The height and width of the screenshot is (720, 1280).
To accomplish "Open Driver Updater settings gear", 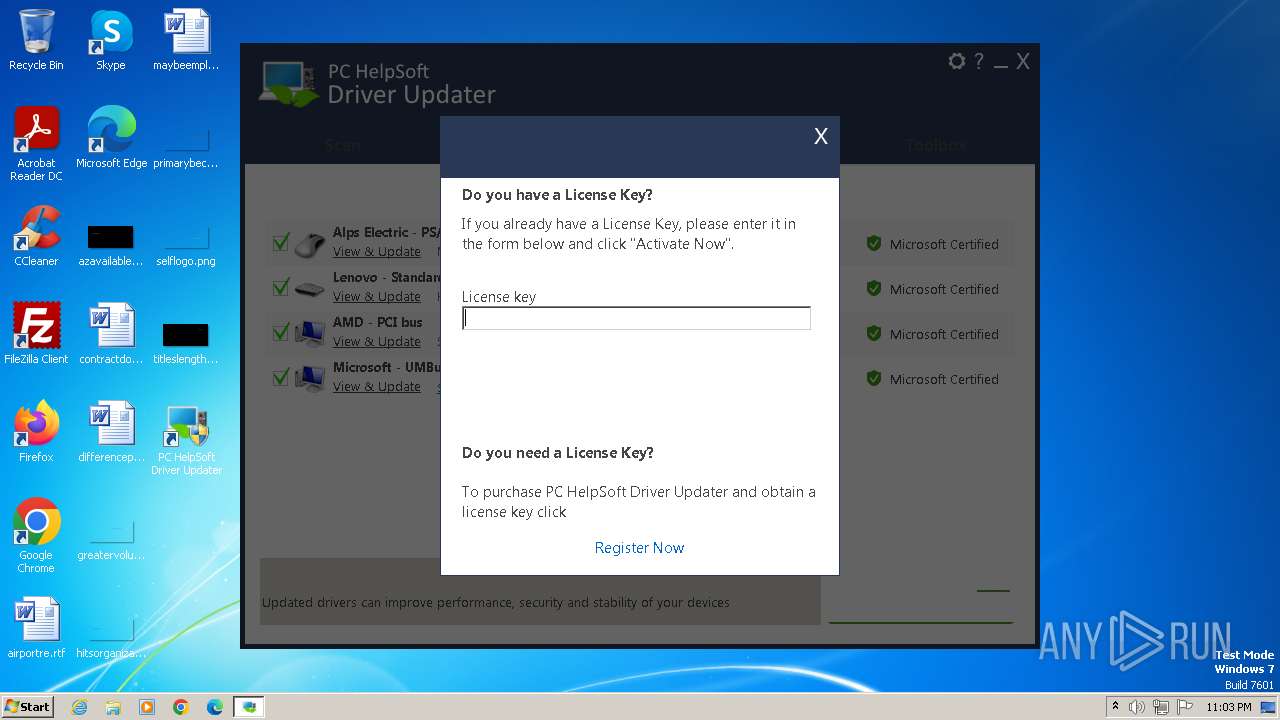I will (x=957, y=61).
